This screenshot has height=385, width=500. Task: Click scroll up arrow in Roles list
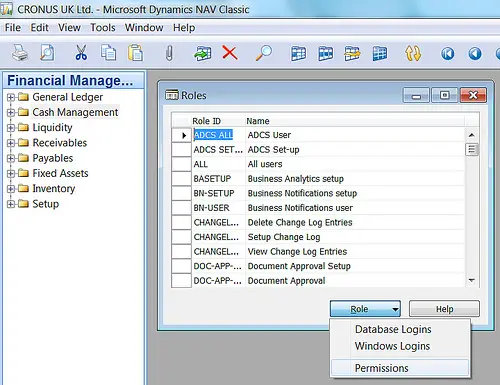tap(472, 135)
